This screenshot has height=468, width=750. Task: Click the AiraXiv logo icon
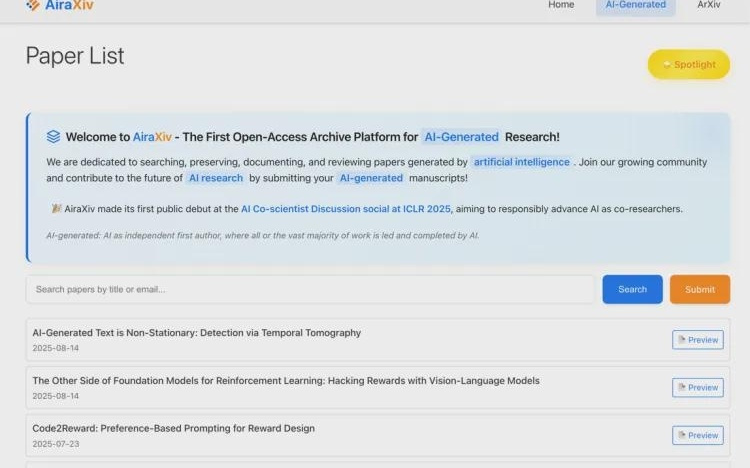point(33,5)
